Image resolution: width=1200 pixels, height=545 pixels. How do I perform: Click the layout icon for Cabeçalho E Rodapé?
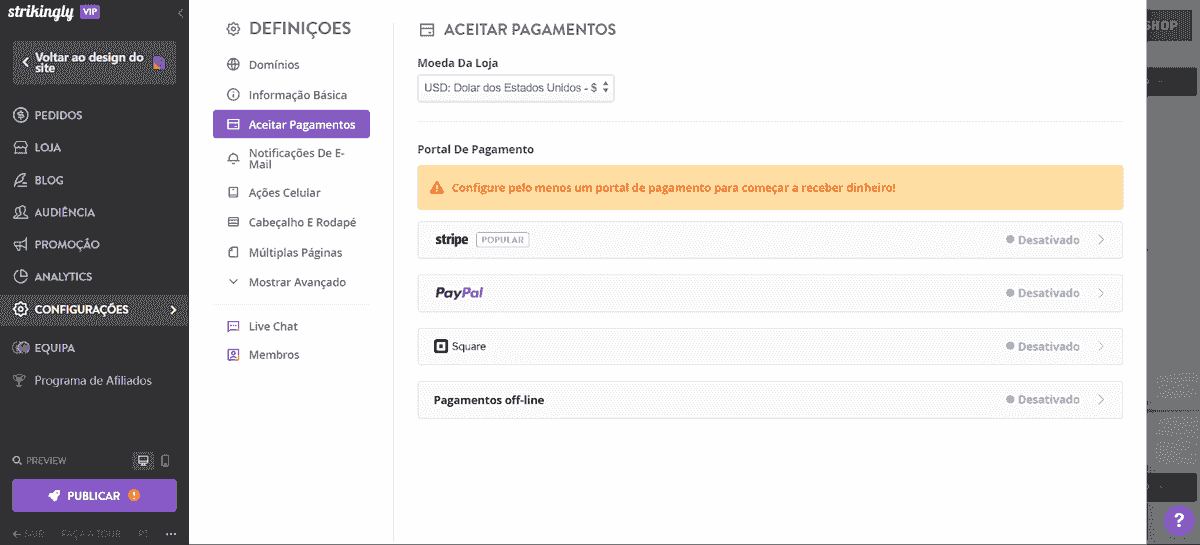tap(233, 222)
